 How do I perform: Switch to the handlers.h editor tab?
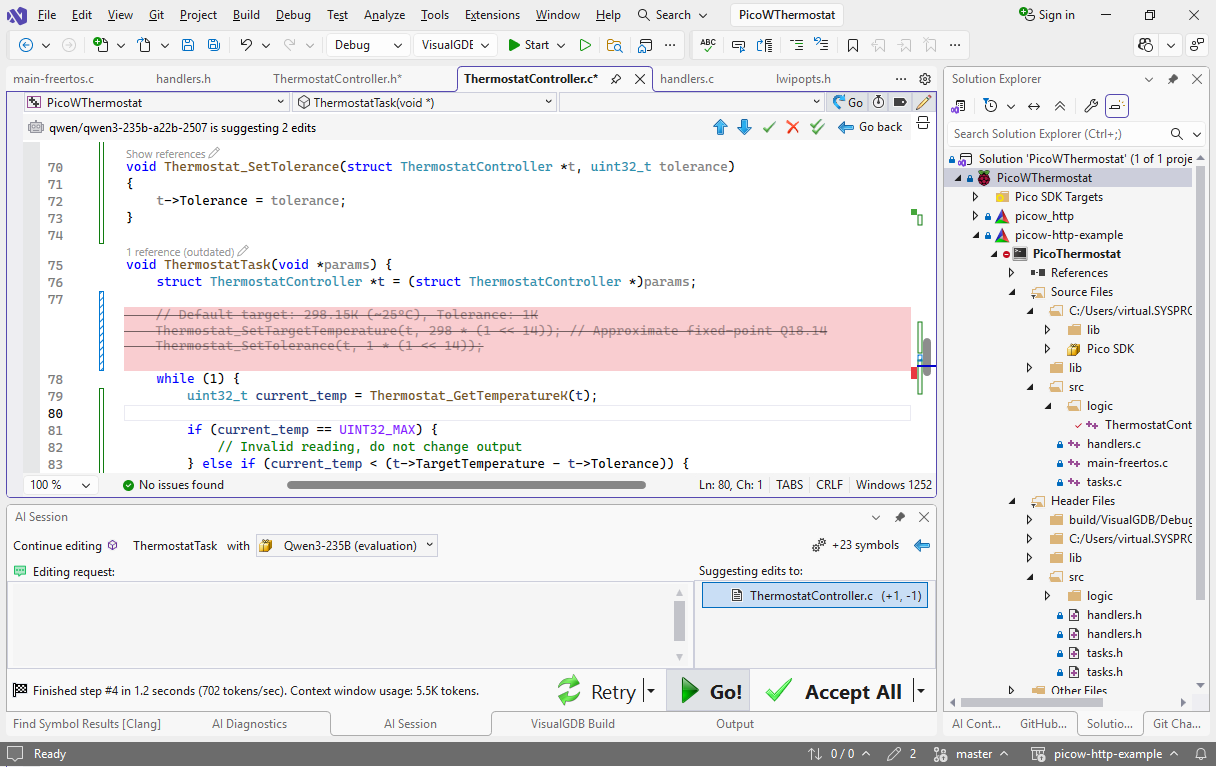183,79
